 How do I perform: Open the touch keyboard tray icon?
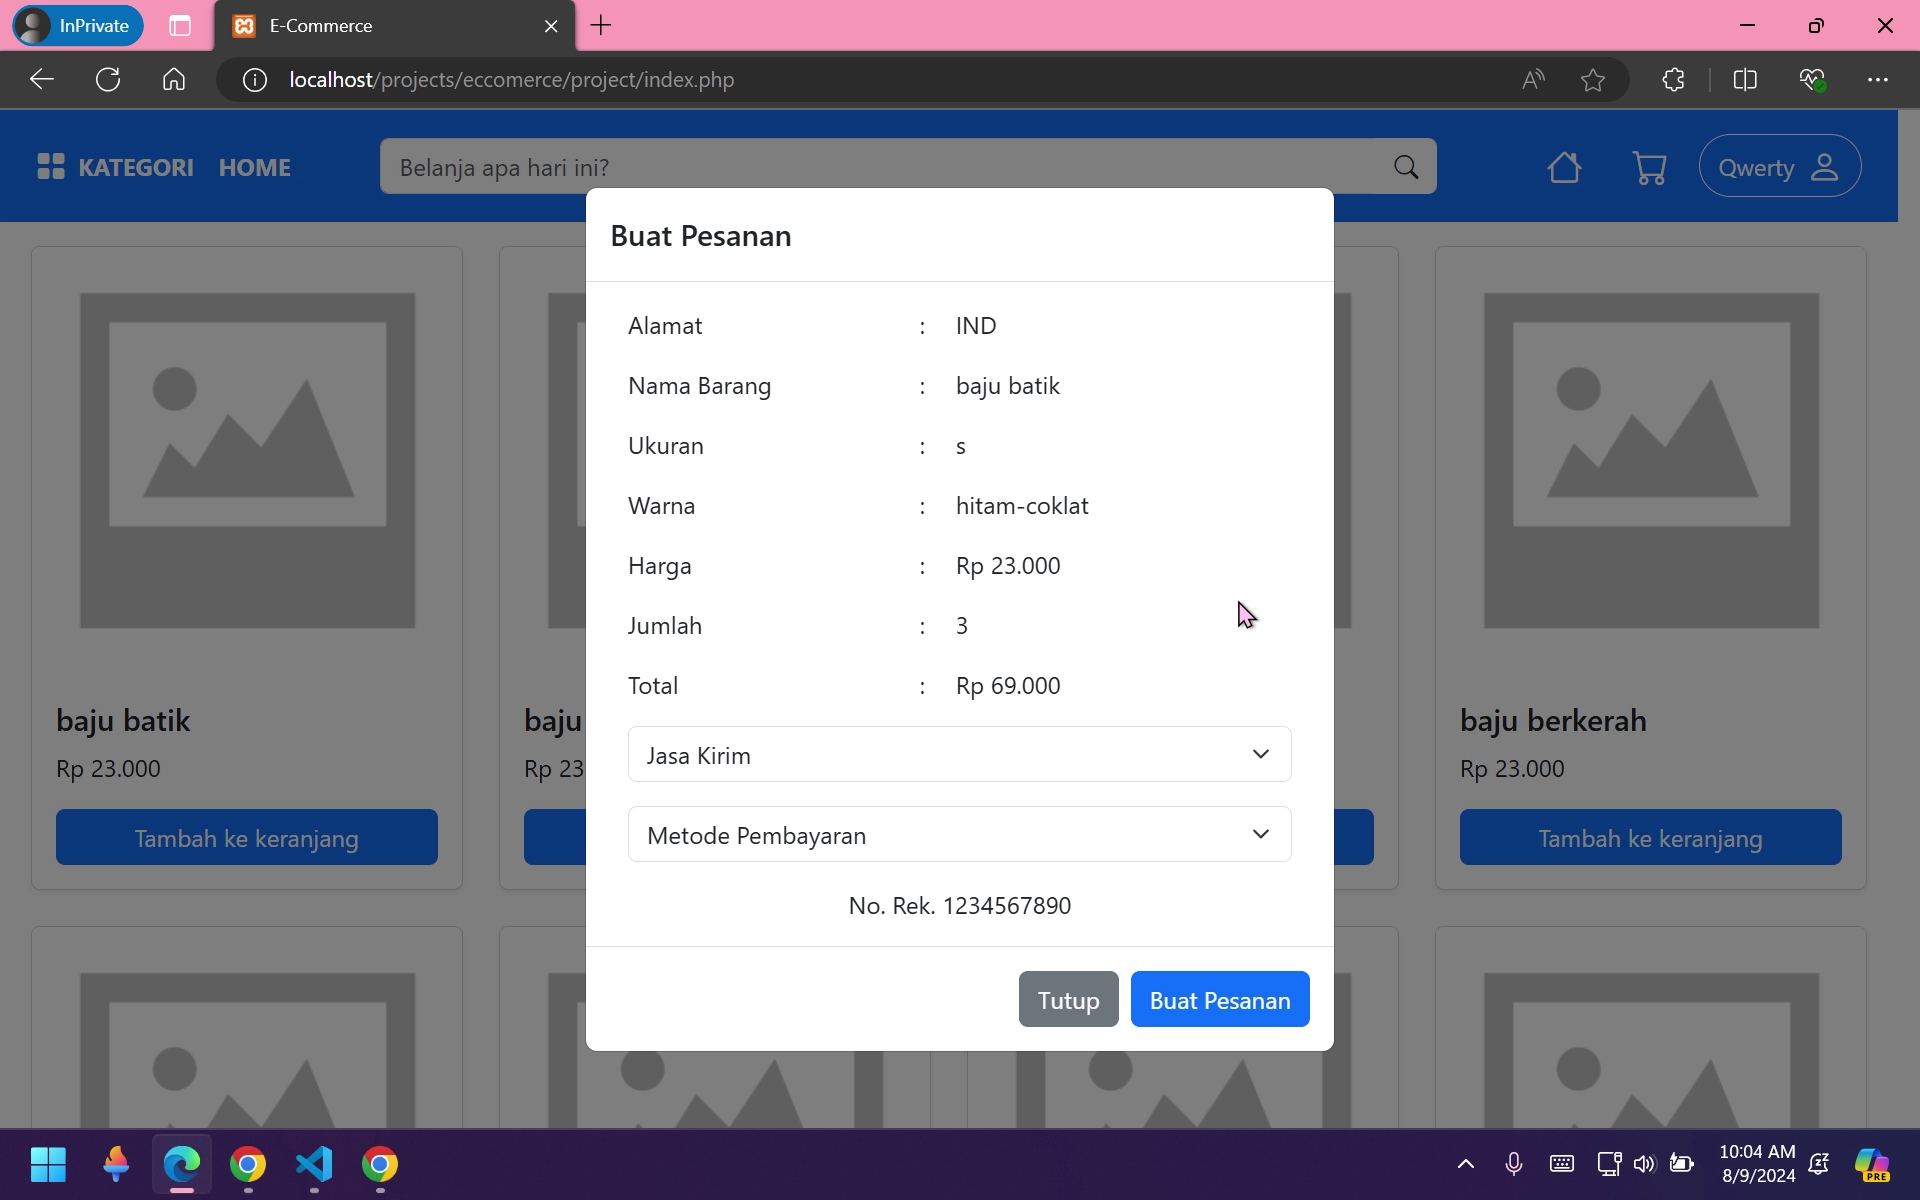(1561, 1164)
